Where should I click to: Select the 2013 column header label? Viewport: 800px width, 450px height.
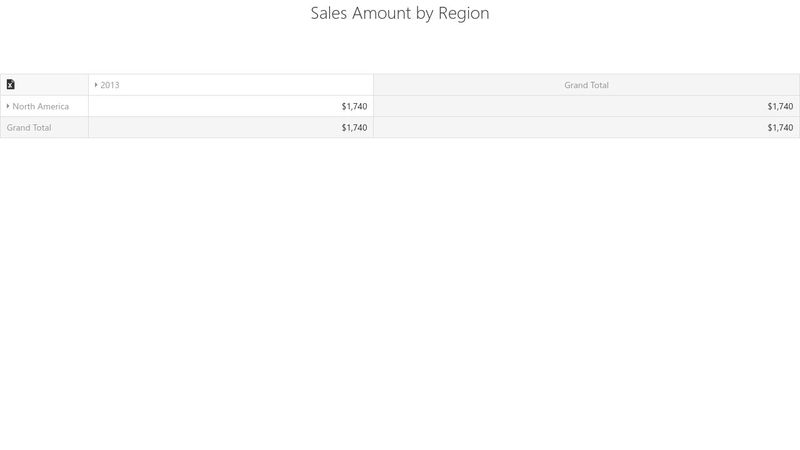(x=110, y=85)
